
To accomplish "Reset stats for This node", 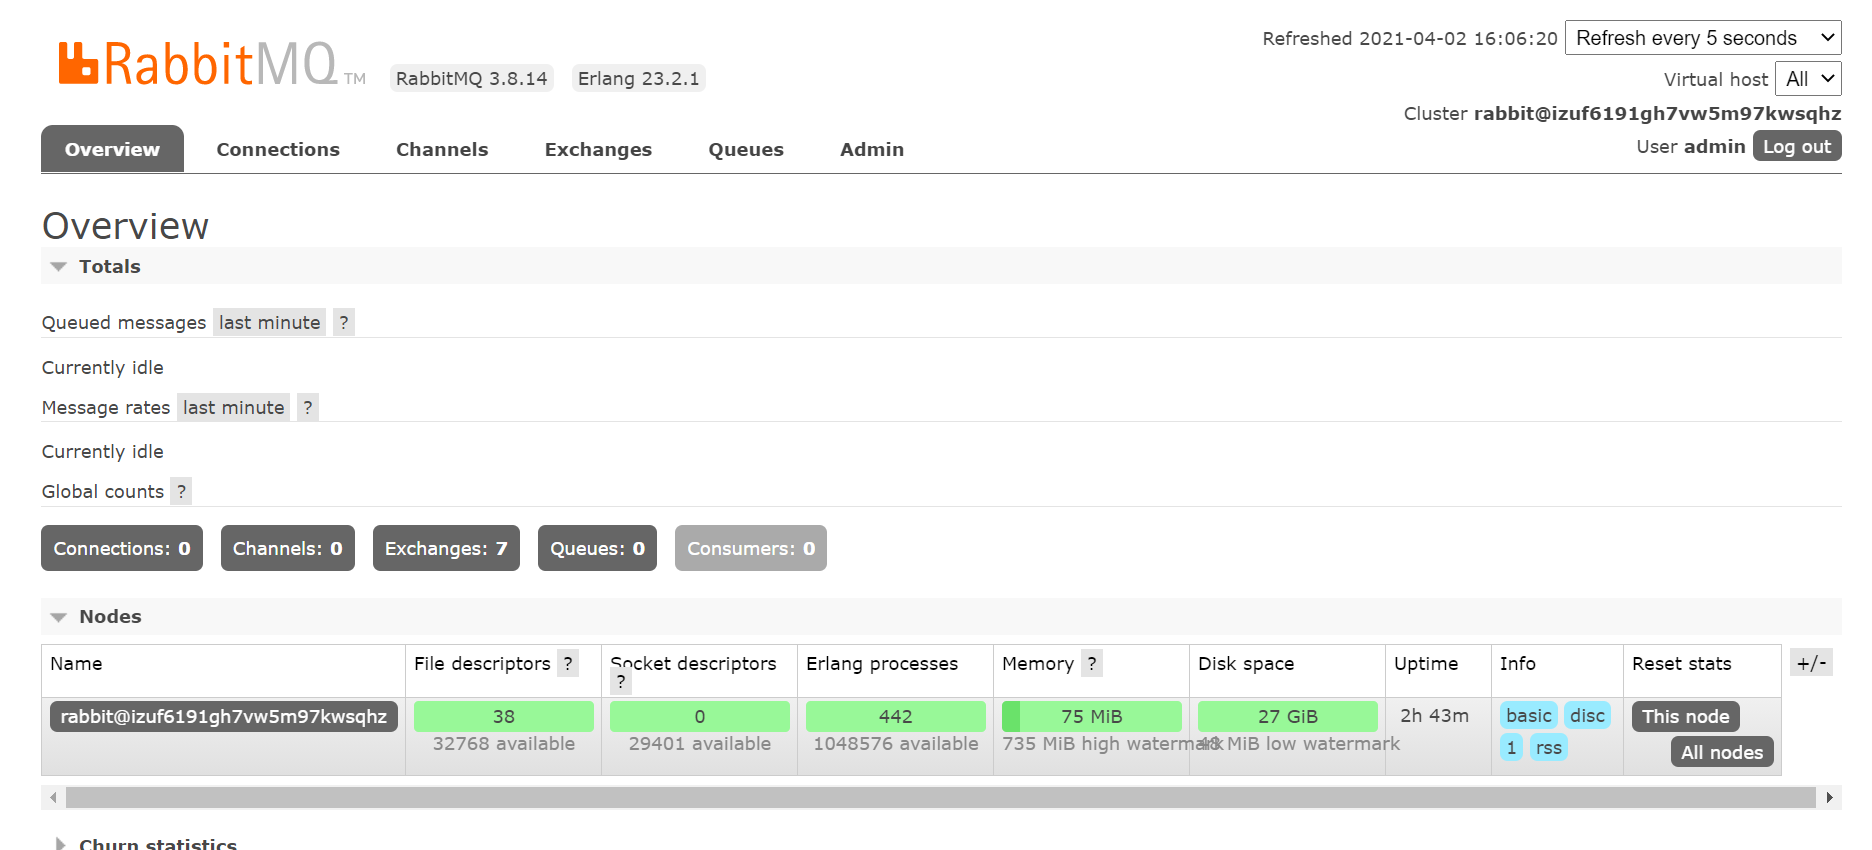I will pos(1686,716).
